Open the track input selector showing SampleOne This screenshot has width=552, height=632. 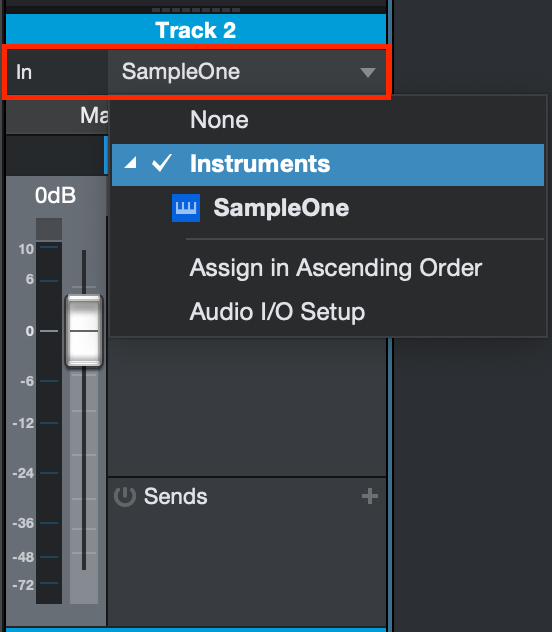point(247,72)
